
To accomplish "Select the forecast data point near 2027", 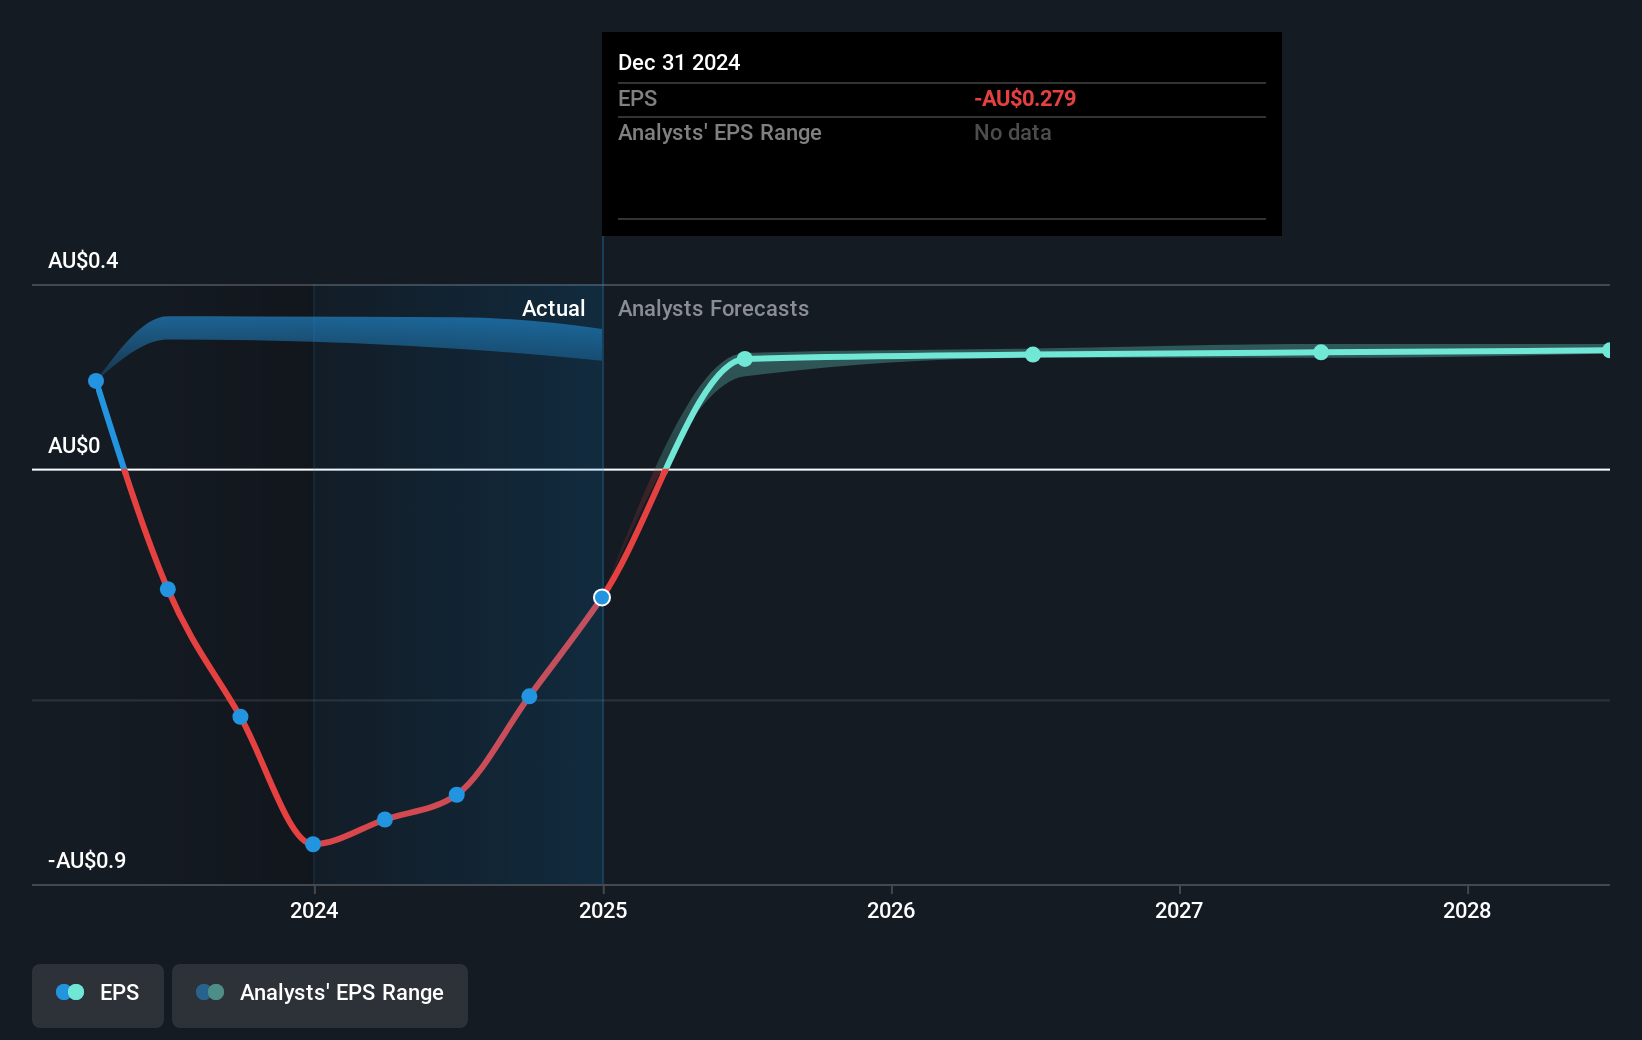I will pyautogui.click(x=1321, y=352).
